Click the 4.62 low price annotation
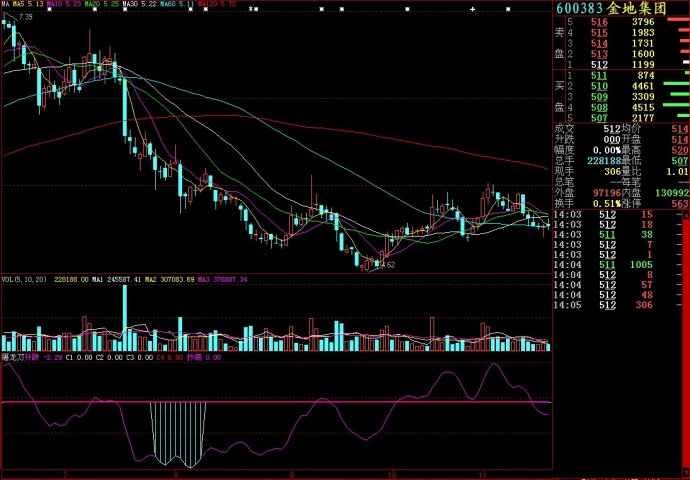This screenshot has height=480, width=690. click(x=388, y=265)
